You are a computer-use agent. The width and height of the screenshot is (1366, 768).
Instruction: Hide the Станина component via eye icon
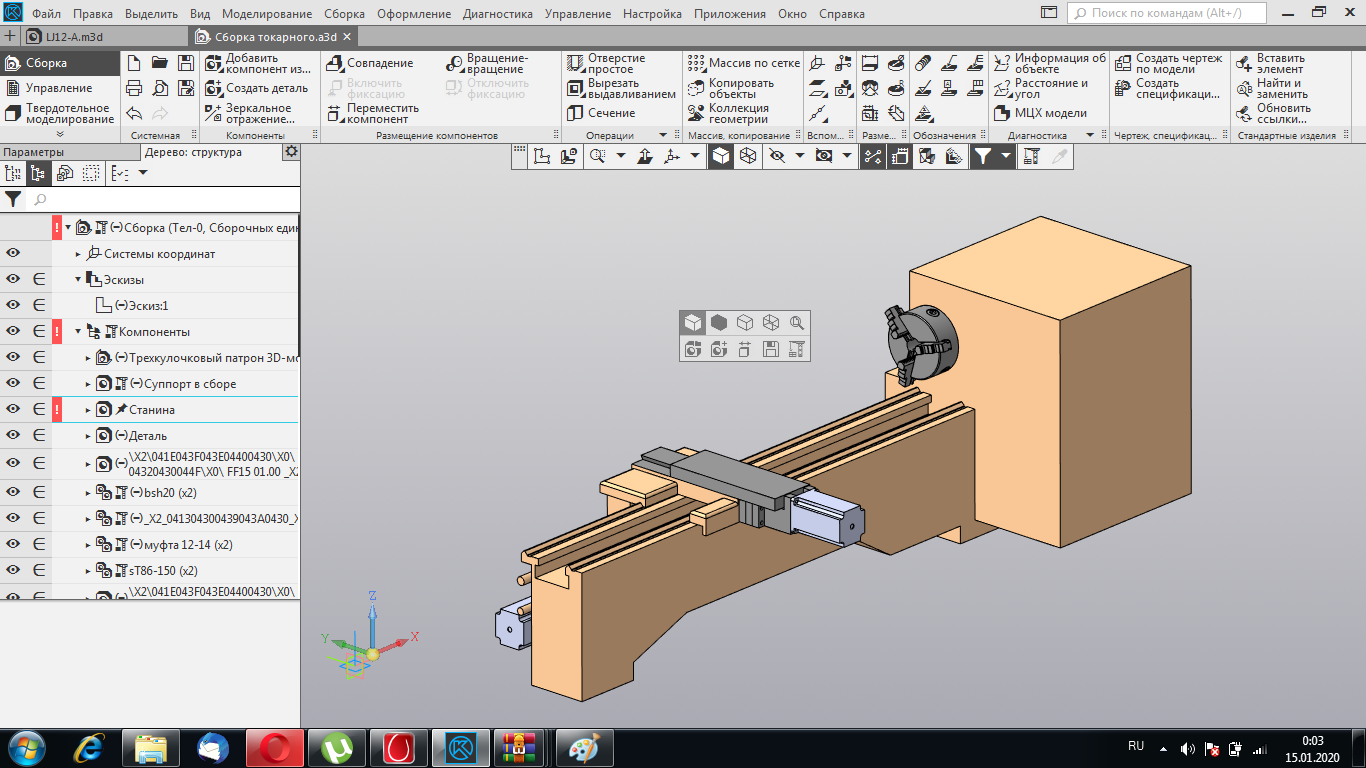[x=14, y=410]
